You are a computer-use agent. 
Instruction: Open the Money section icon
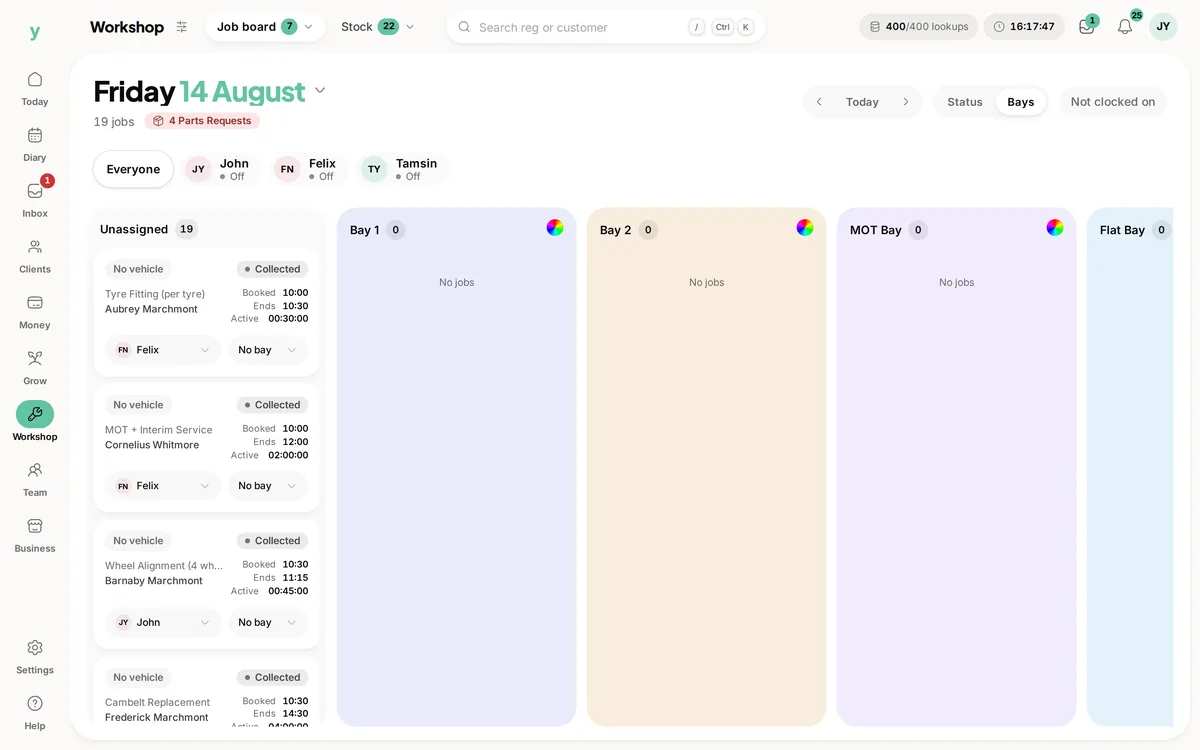35,303
